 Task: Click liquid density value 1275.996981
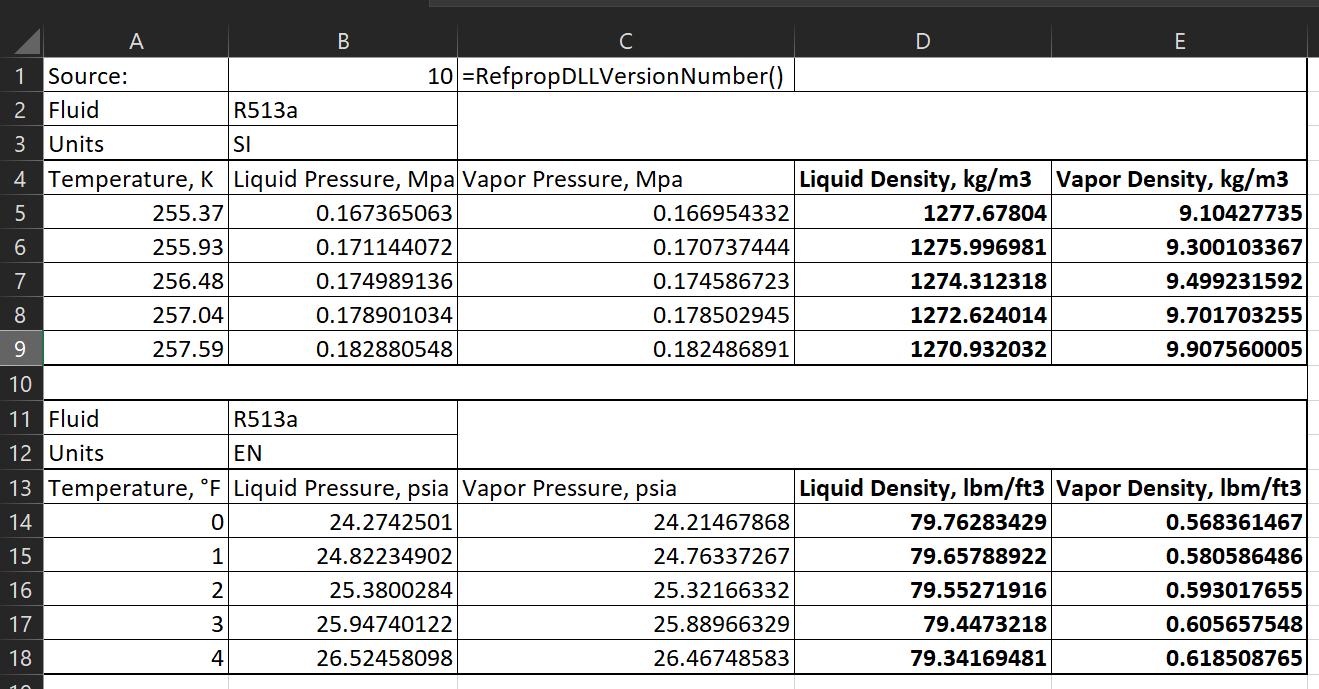pos(923,247)
